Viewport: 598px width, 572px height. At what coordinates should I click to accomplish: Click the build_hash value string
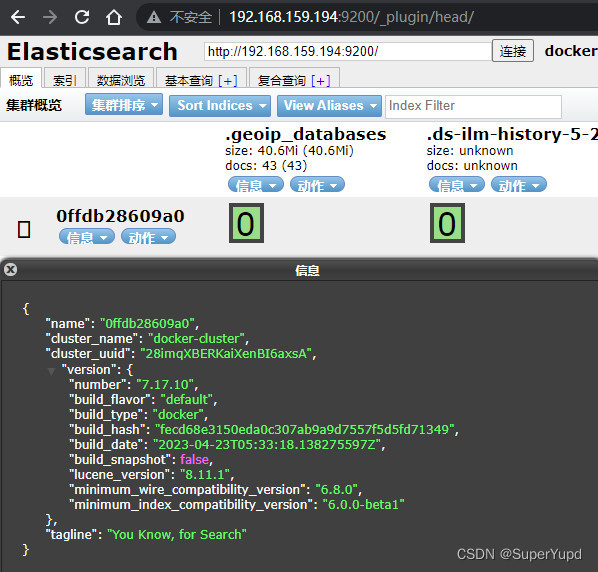[x=304, y=429]
